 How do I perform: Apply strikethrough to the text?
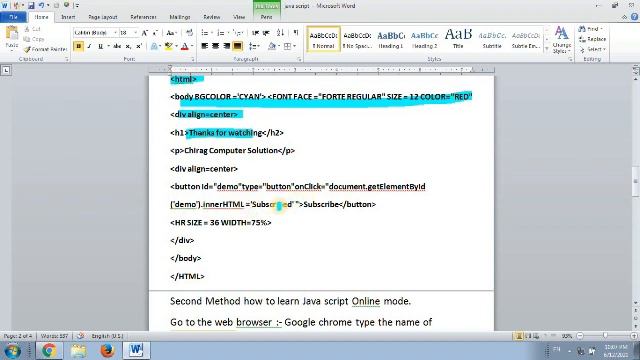point(117,46)
